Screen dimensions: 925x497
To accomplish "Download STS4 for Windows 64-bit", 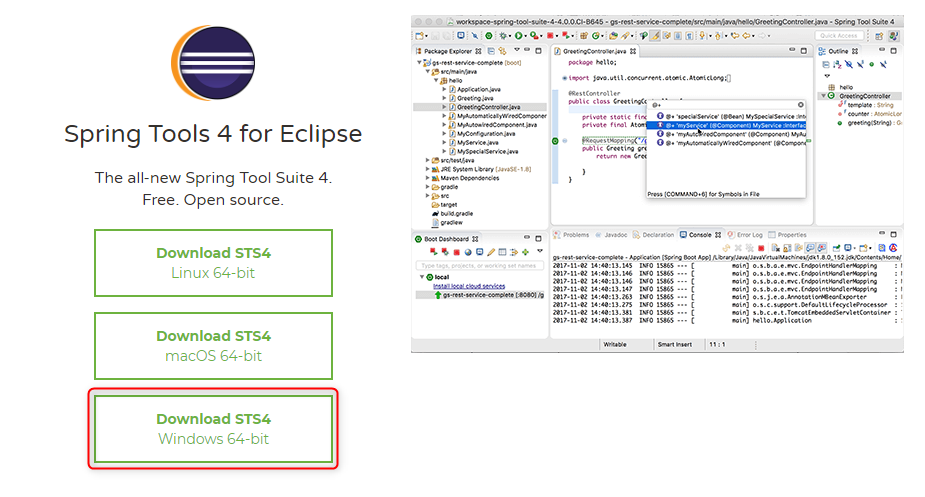I will pyautogui.click(x=213, y=429).
